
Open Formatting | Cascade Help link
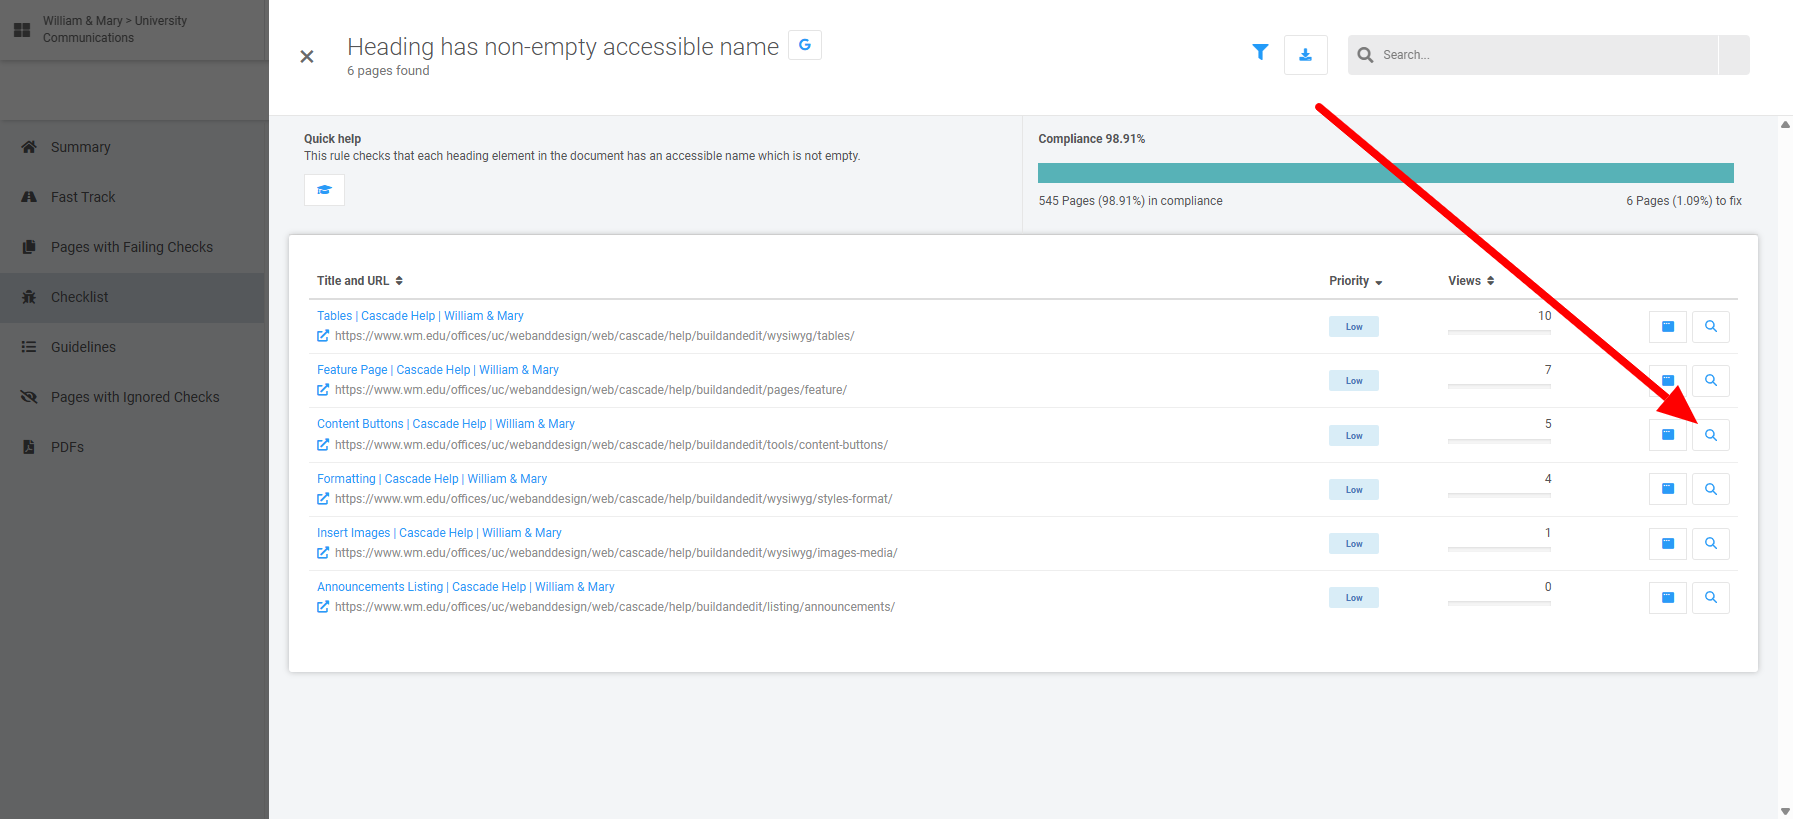(432, 479)
